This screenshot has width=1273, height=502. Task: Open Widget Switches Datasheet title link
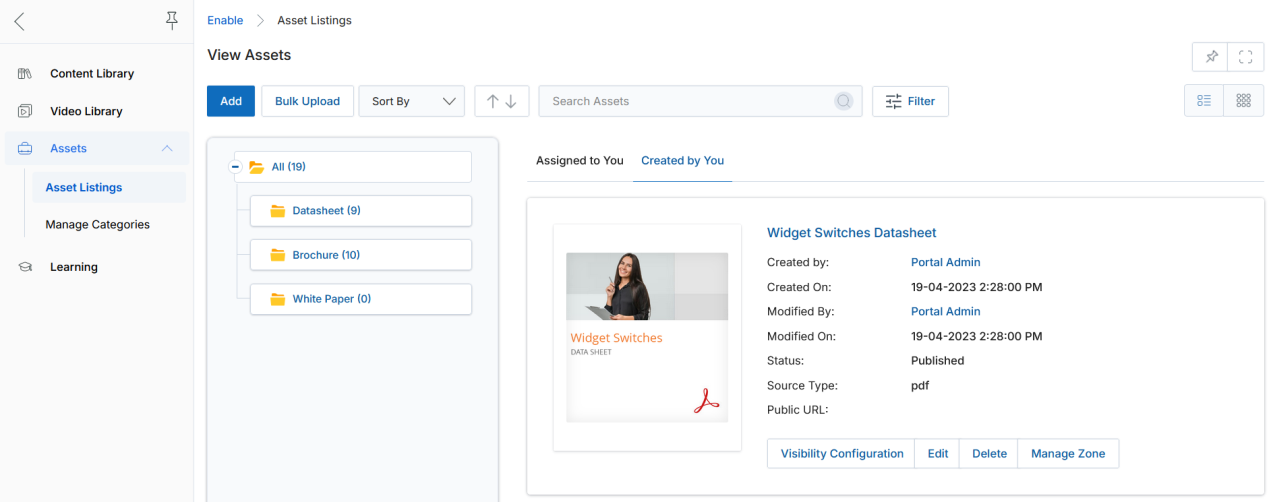tap(851, 233)
